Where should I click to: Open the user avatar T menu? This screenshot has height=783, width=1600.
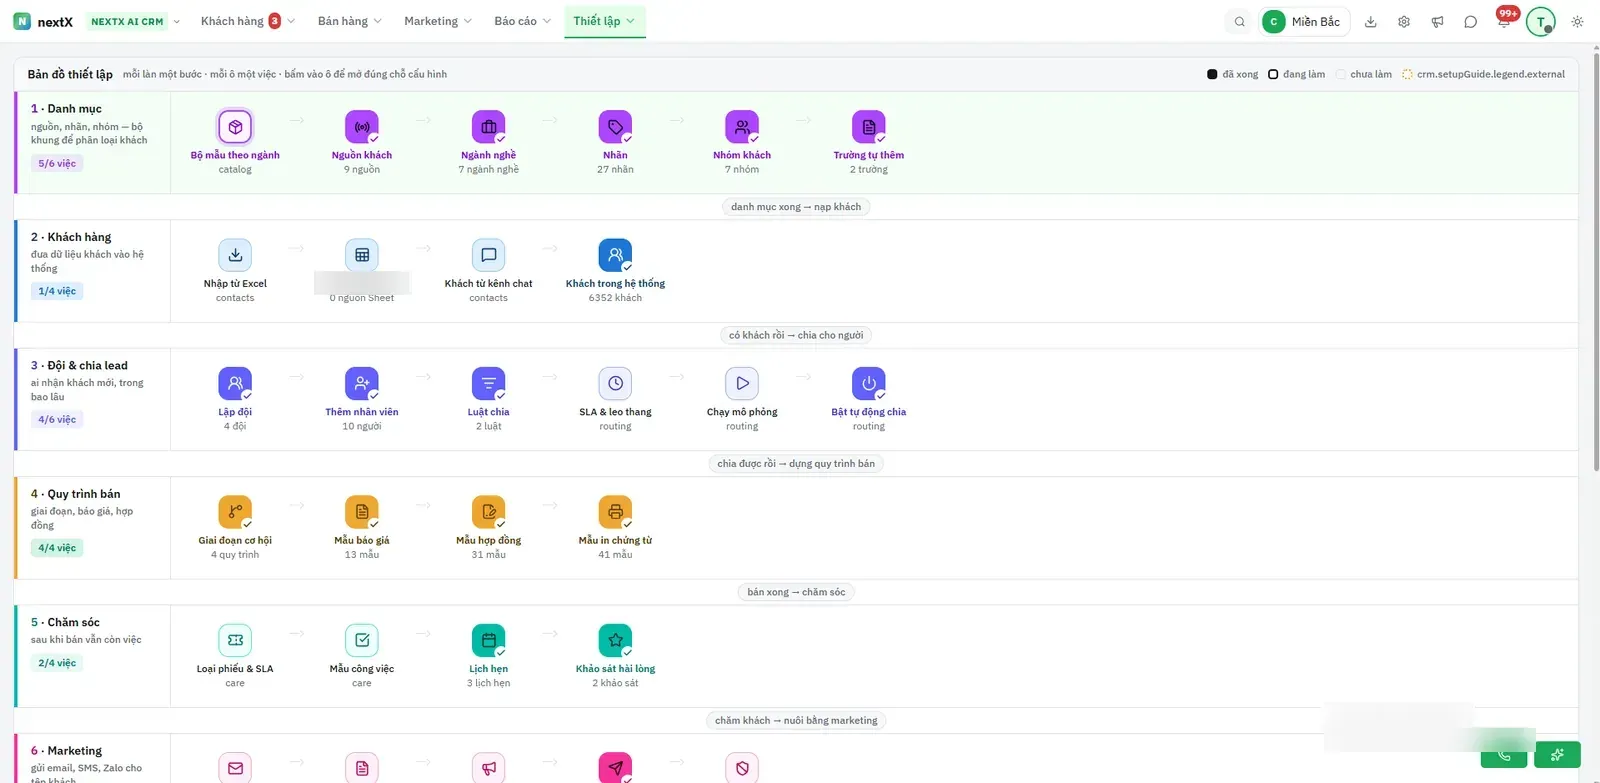[x=1541, y=22]
